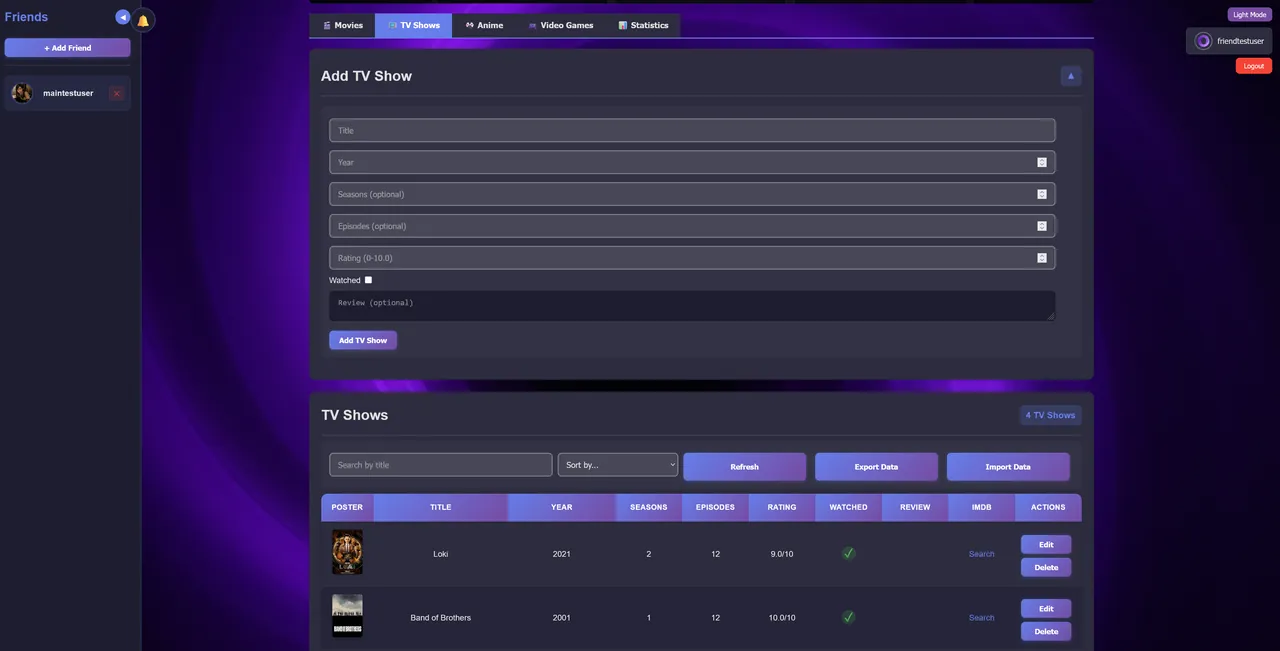The width and height of the screenshot is (1280, 651).
Task: Click the TITLE column header
Action: point(441,507)
